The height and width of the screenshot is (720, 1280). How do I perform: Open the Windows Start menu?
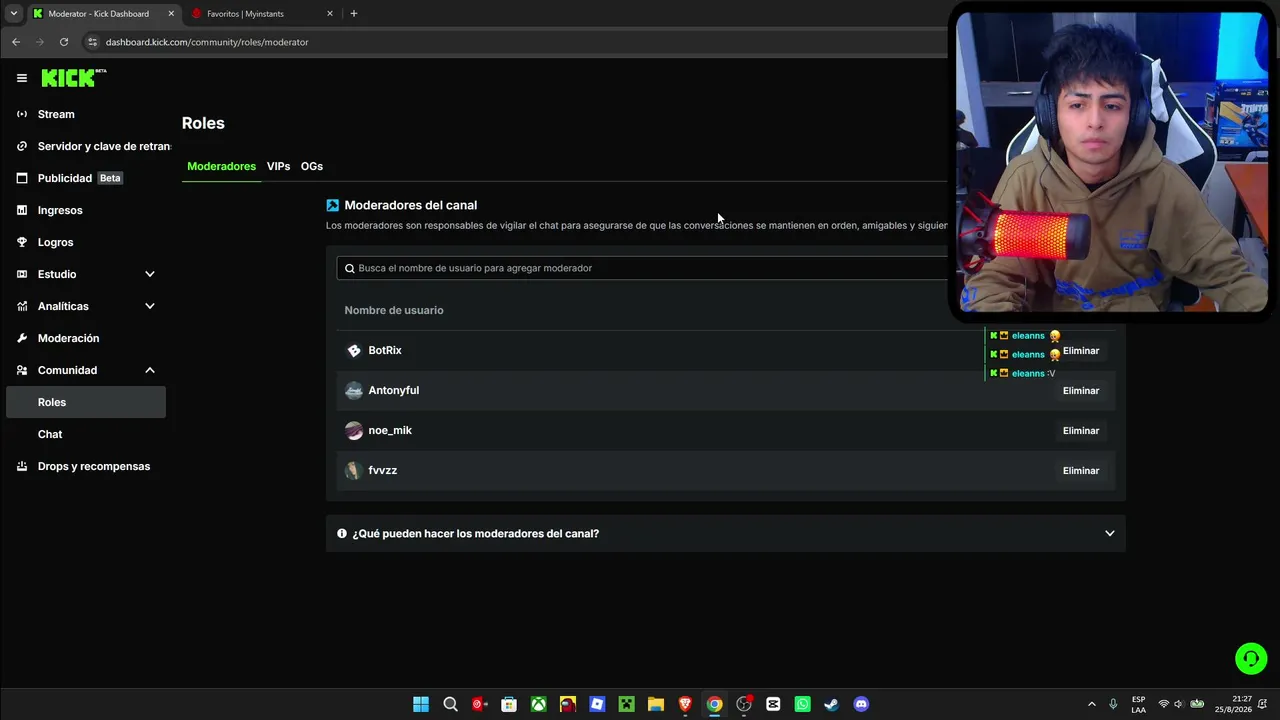click(x=421, y=704)
